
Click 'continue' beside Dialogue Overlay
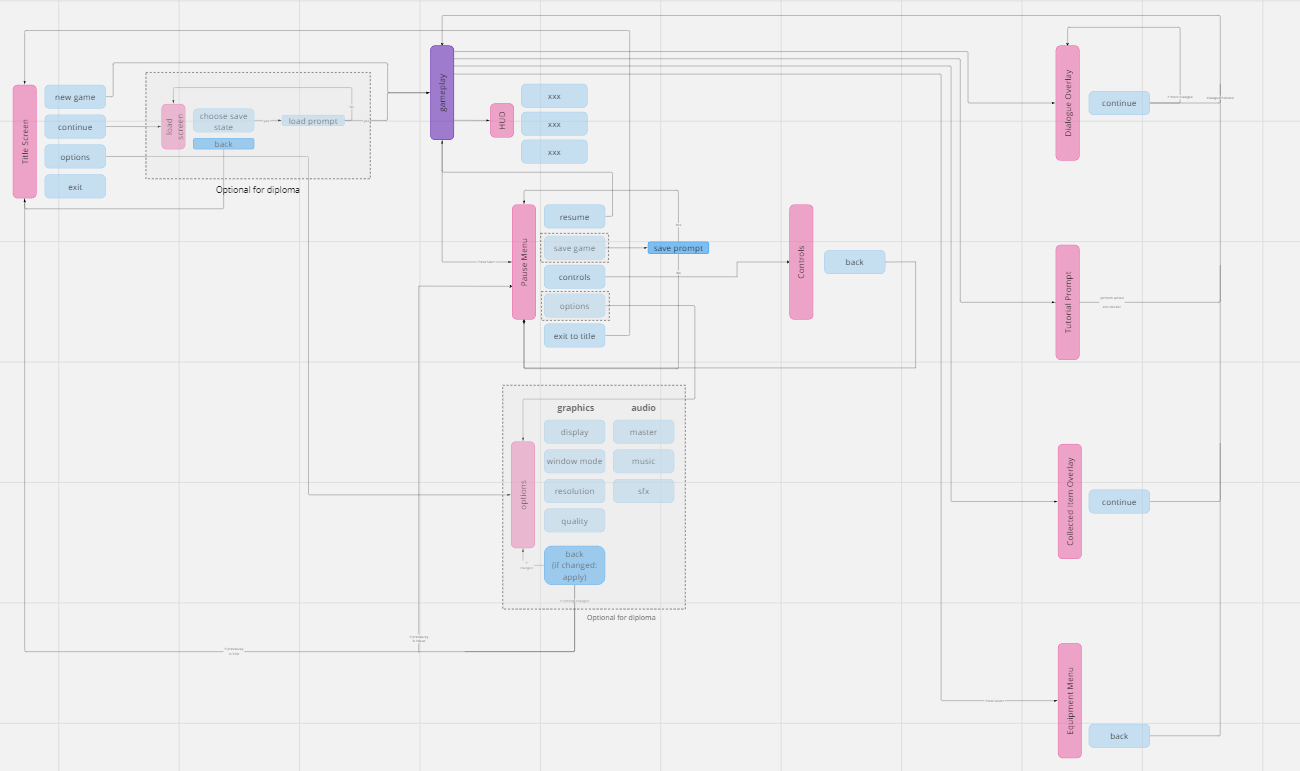pyautogui.click(x=1119, y=103)
